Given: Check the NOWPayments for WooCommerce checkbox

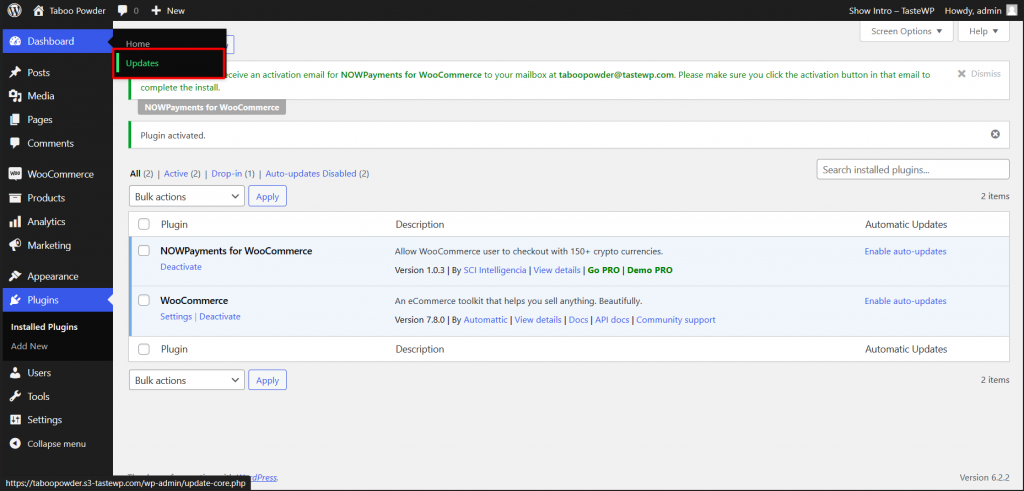Looking at the screenshot, I should [144, 251].
